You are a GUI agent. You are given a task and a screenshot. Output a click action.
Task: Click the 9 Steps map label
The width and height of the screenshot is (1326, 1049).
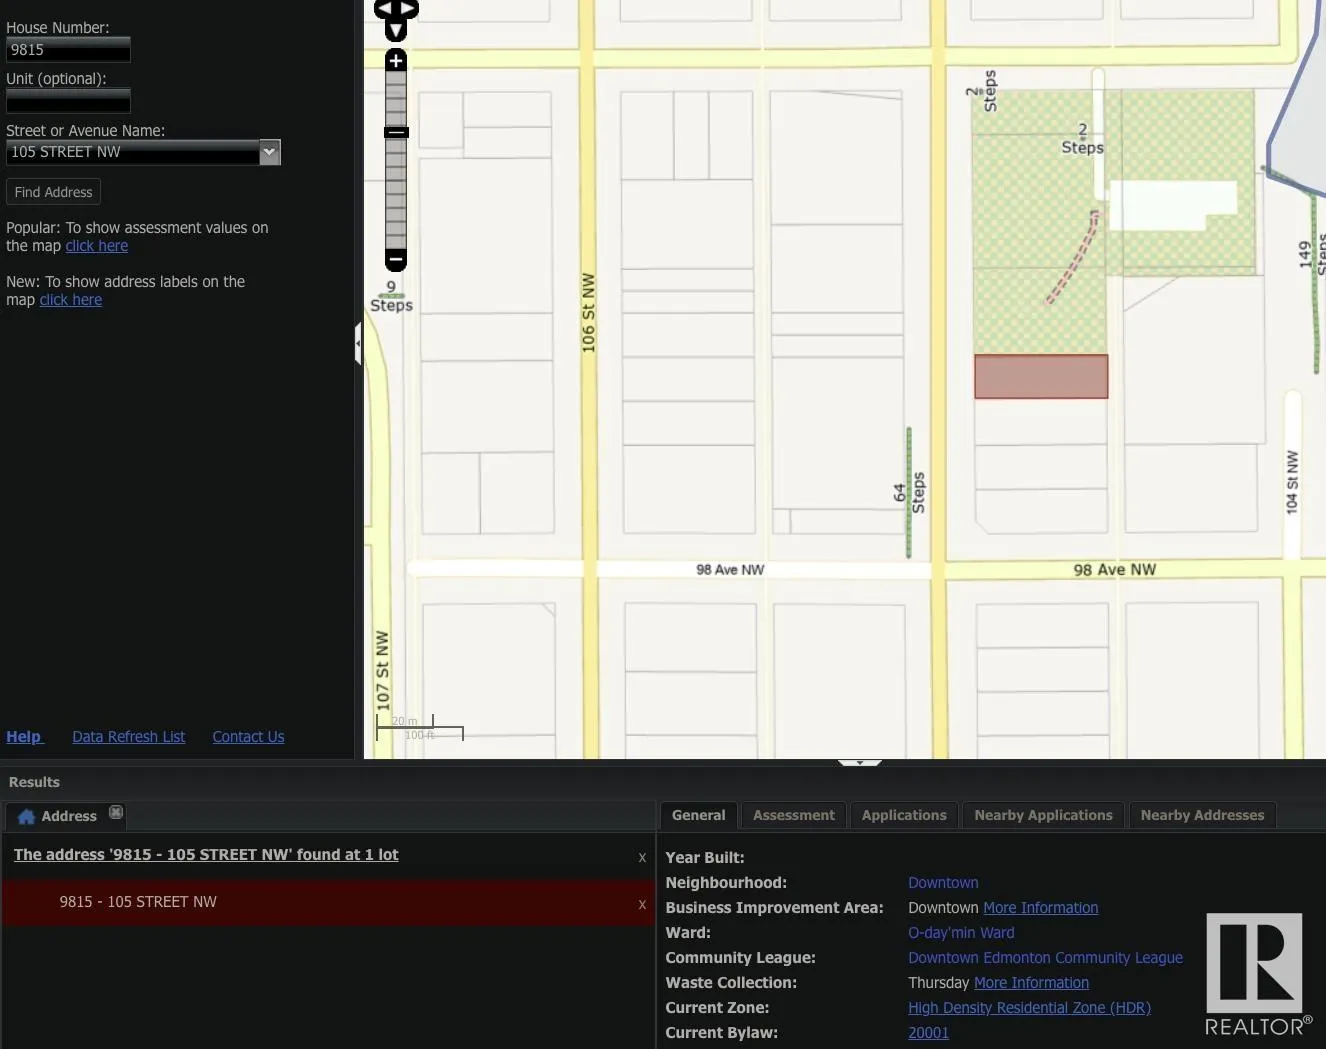391,296
